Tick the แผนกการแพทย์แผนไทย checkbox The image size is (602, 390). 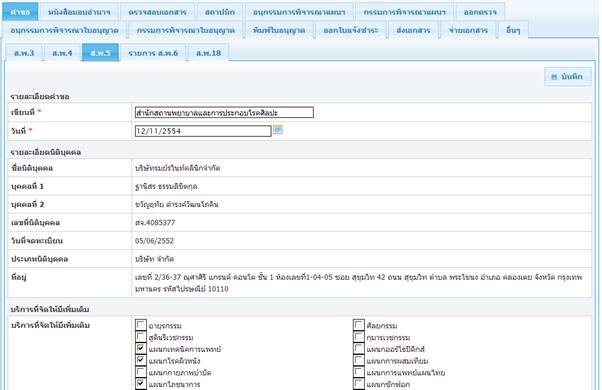[359, 372]
